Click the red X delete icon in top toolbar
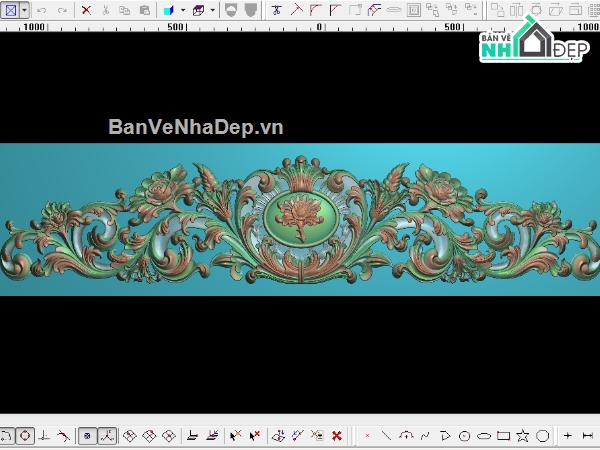The height and width of the screenshot is (450, 600). click(86, 10)
